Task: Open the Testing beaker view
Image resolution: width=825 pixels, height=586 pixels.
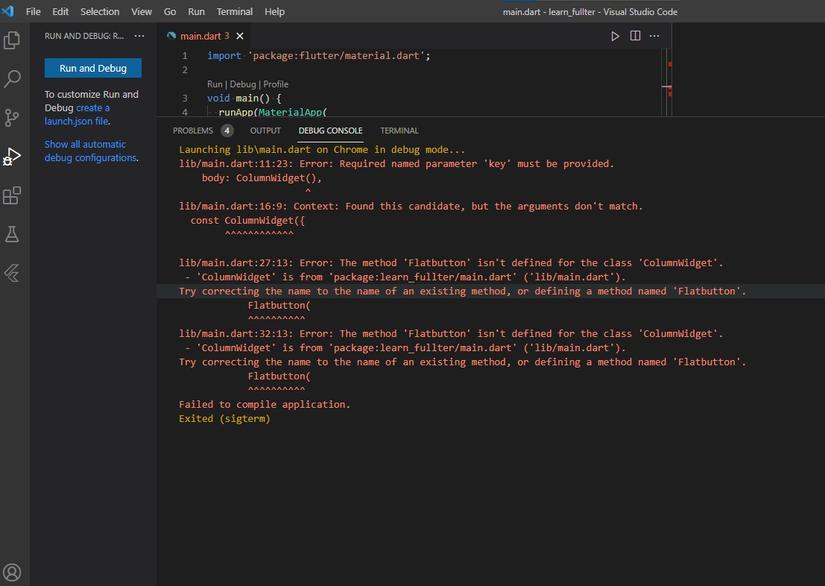Action: click(x=13, y=234)
